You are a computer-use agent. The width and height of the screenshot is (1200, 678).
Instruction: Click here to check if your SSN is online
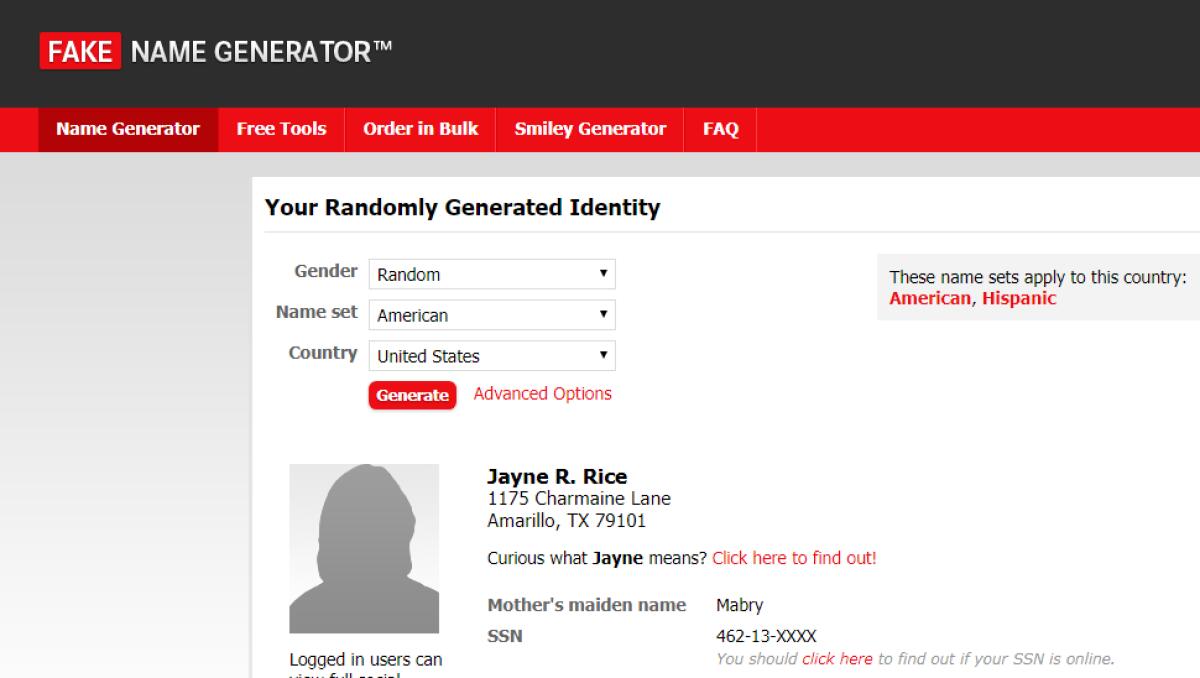click(x=838, y=658)
